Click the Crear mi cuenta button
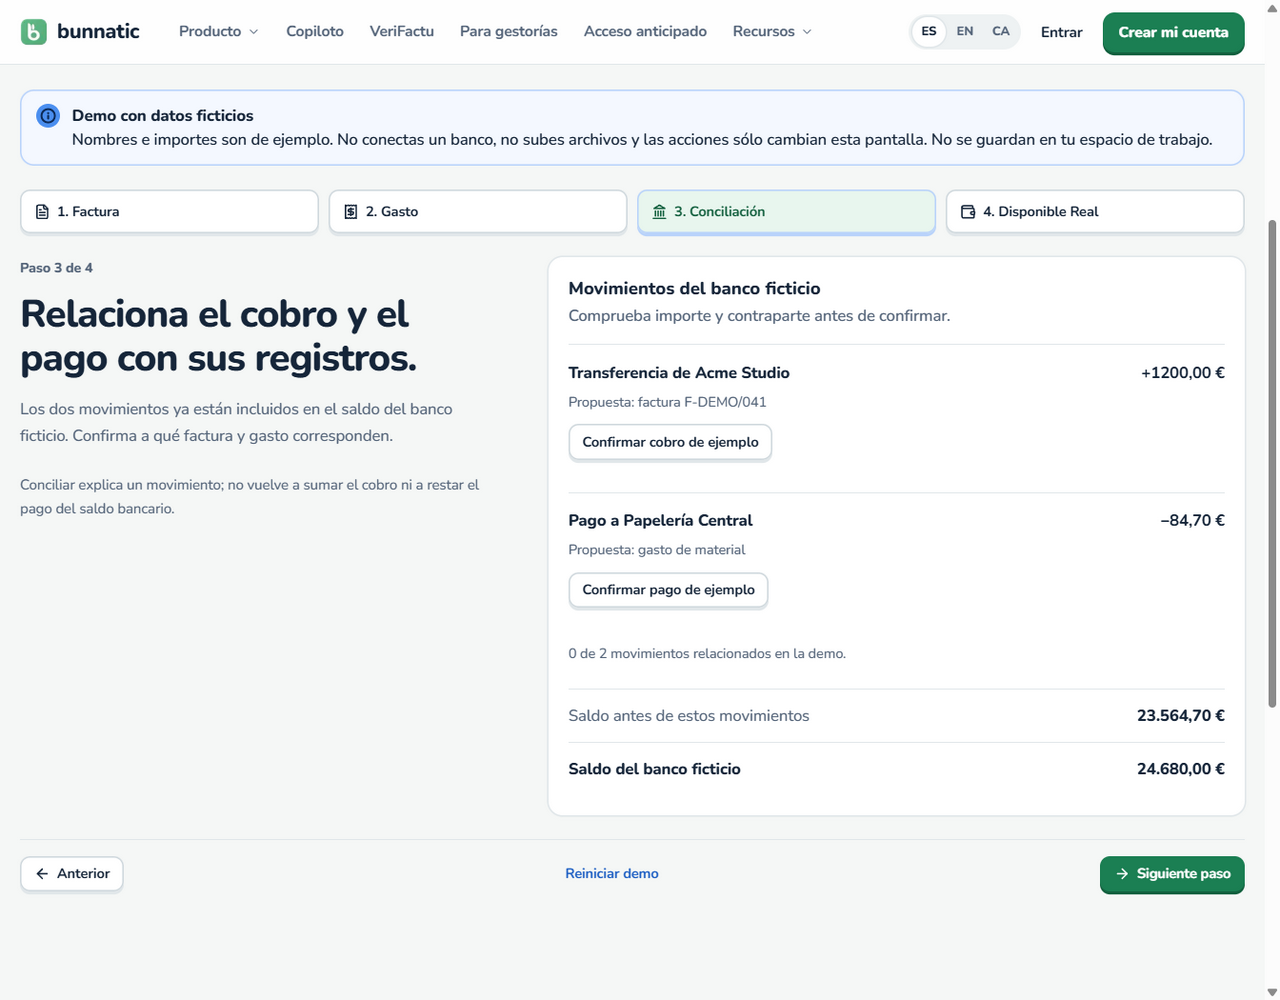The height and width of the screenshot is (1000, 1280). [x=1174, y=33]
